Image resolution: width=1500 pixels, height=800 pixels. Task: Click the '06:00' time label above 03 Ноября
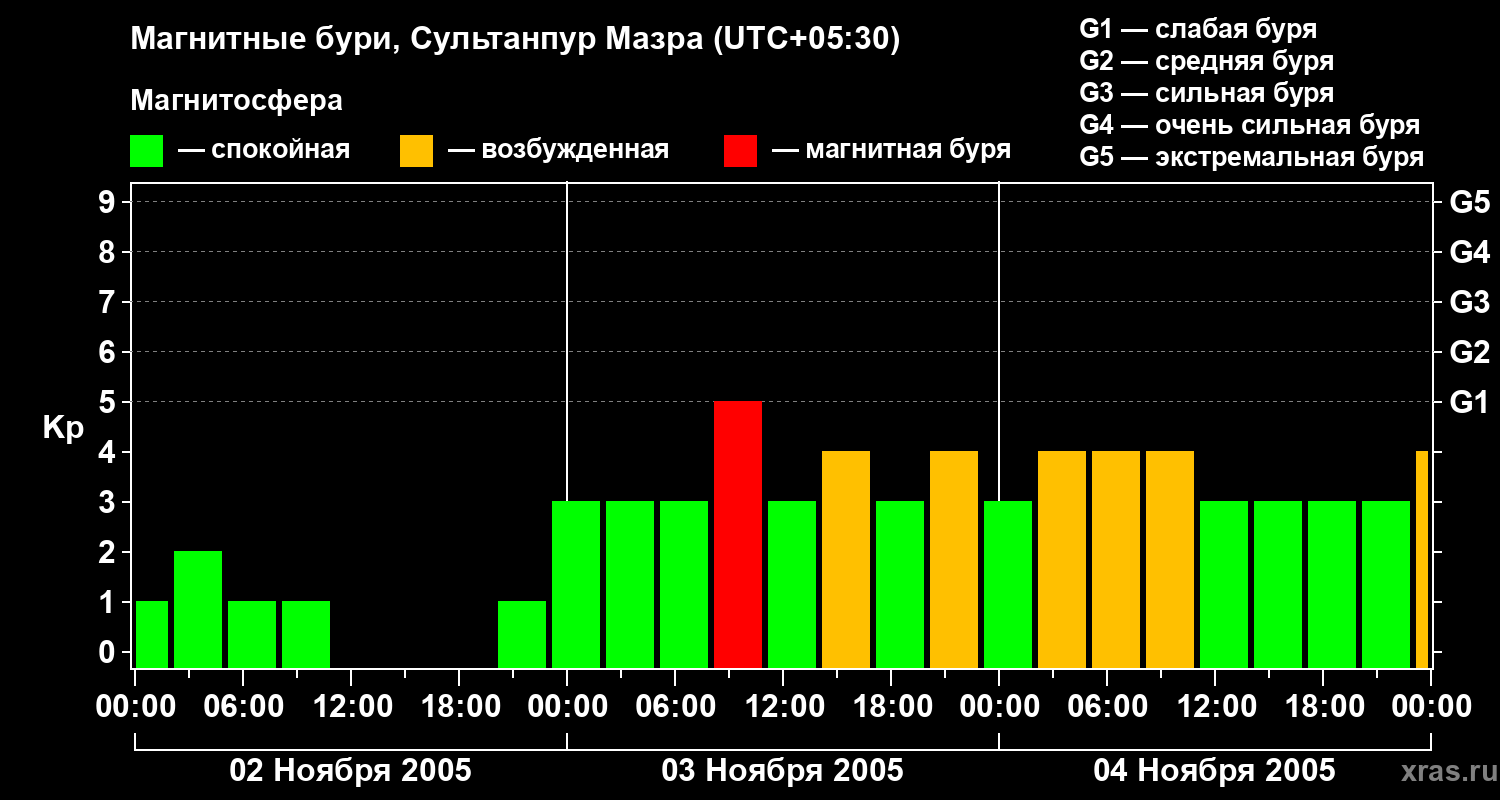coord(675,707)
